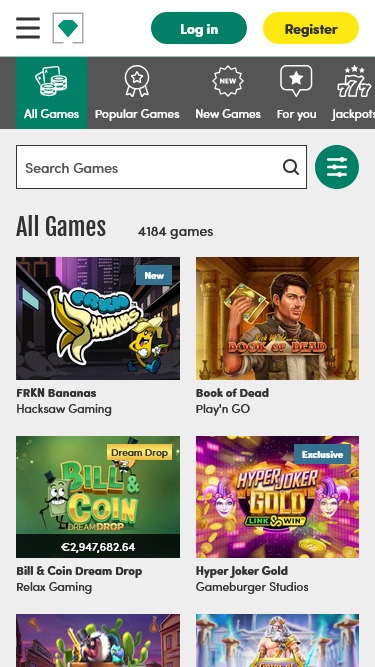The width and height of the screenshot is (375, 667).
Task: Open the hamburger navigation menu
Action: tap(28, 28)
